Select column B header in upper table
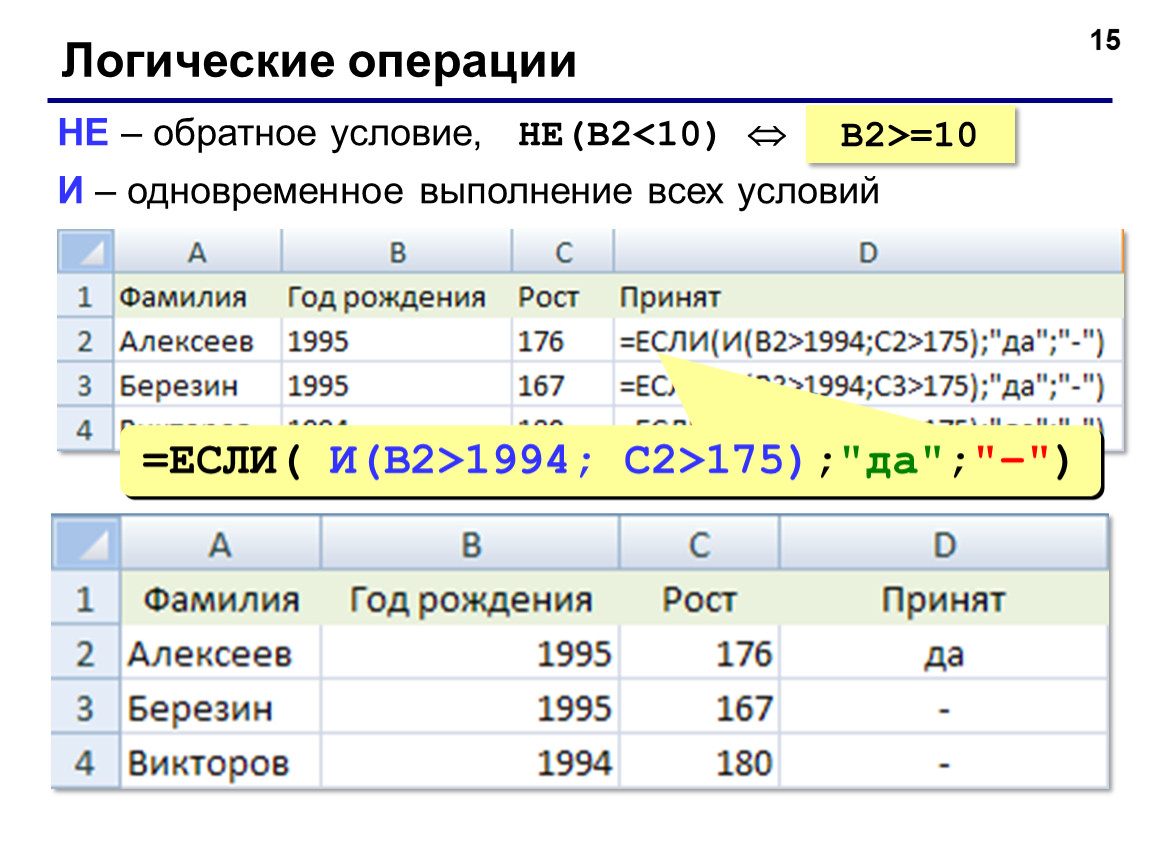The width and height of the screenshot is (1150, 864). click(x=397, y=252)
